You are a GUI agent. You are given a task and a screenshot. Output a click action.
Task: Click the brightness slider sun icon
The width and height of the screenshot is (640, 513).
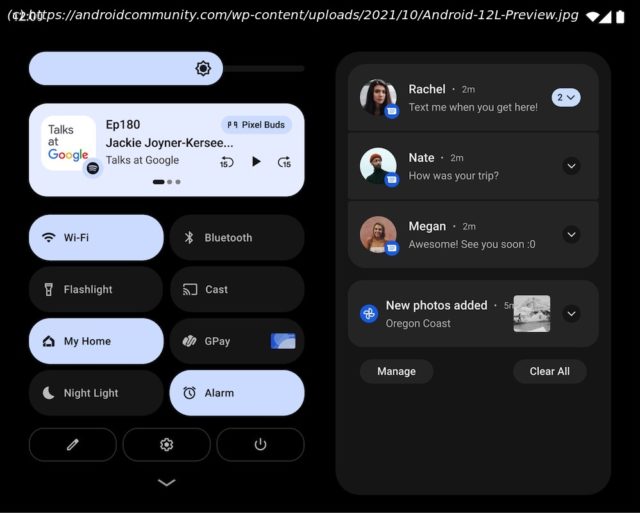203,68
